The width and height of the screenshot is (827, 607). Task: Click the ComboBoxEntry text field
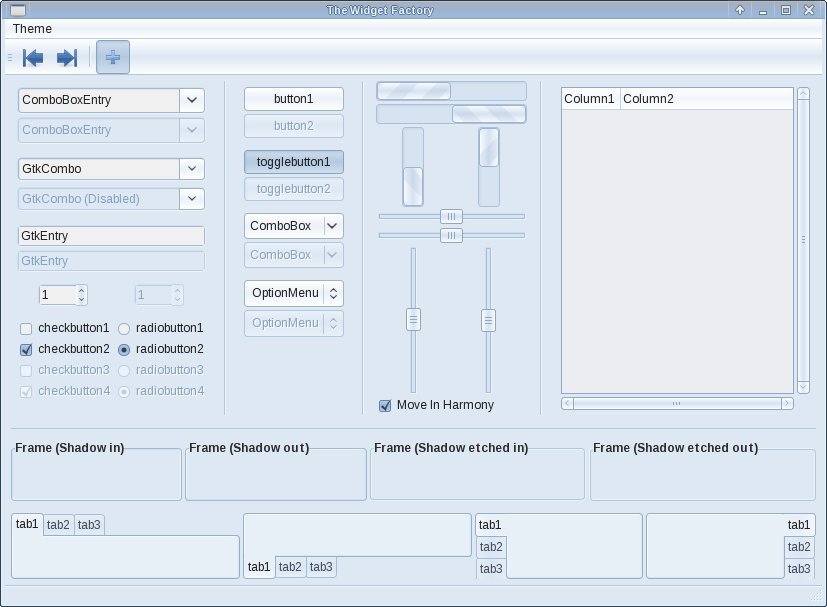99,100
